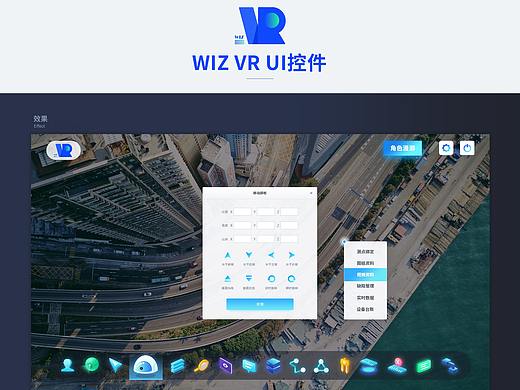520x390 pixels.
Task: Click the move-up arrow in dialog
Action: click(228, 255)
